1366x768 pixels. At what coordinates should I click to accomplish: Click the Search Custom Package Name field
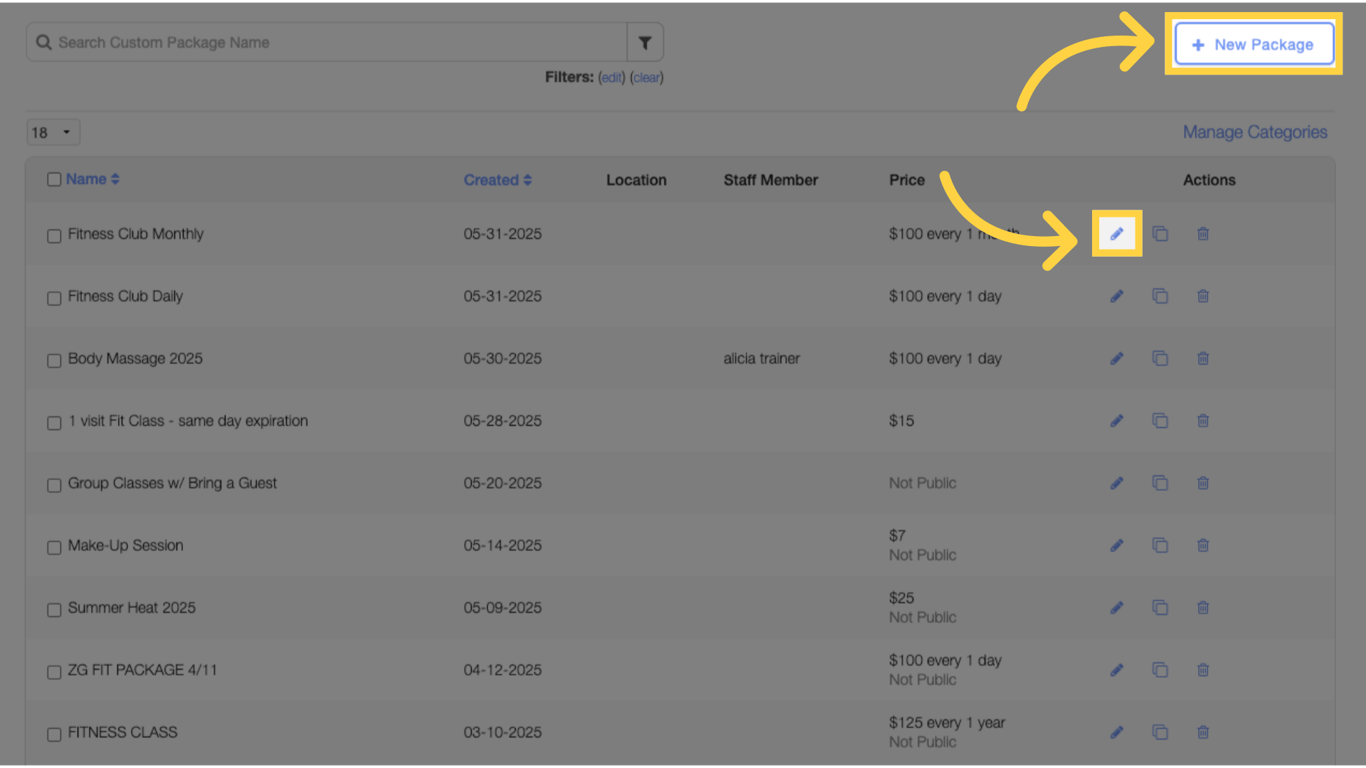coord(330,42)
